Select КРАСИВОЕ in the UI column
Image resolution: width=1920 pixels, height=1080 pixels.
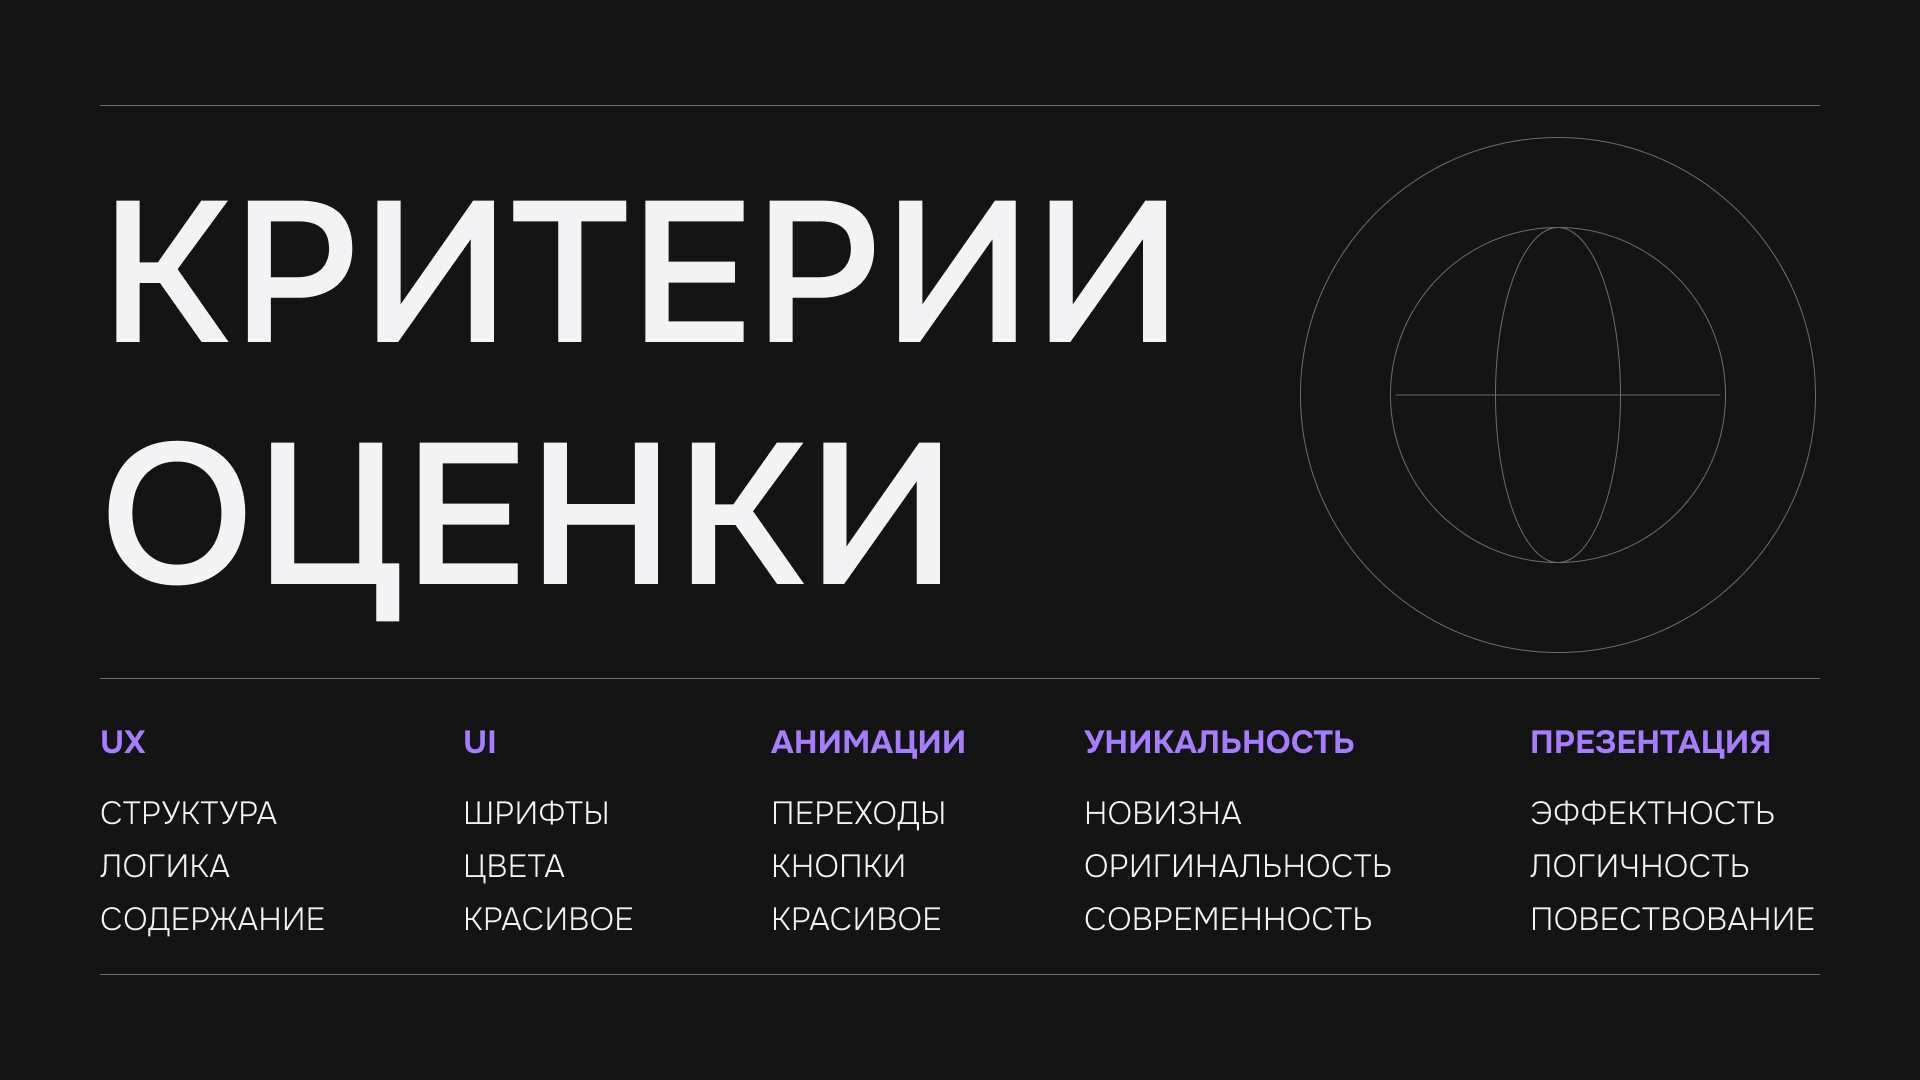click(x=550, y=918)
